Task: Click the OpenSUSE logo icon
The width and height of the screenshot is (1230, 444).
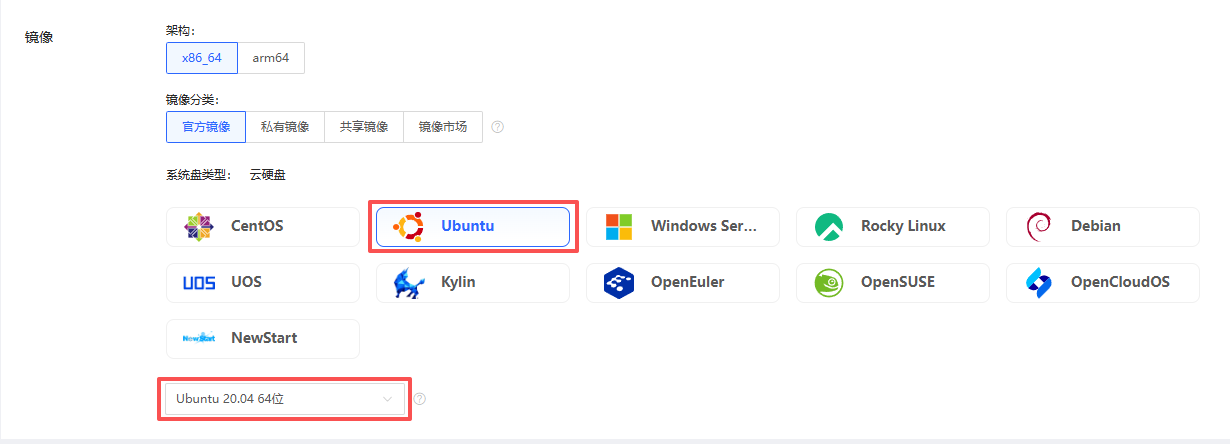Action: pyautogui.click(x=829, y=283)
